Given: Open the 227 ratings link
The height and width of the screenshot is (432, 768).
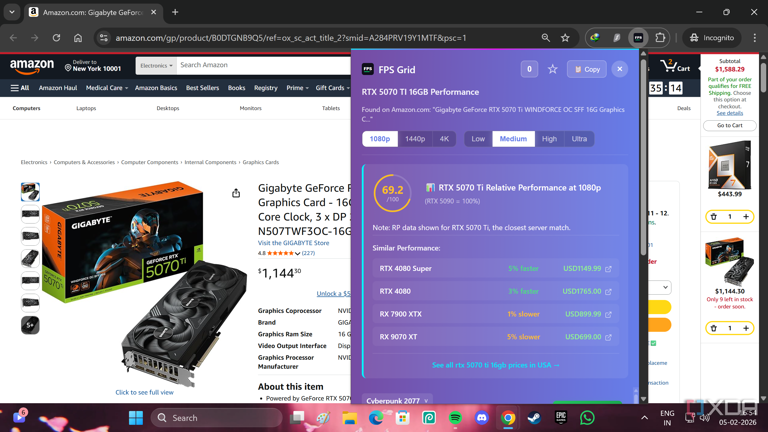Looking at the screenshot, I should pos(308,253).
